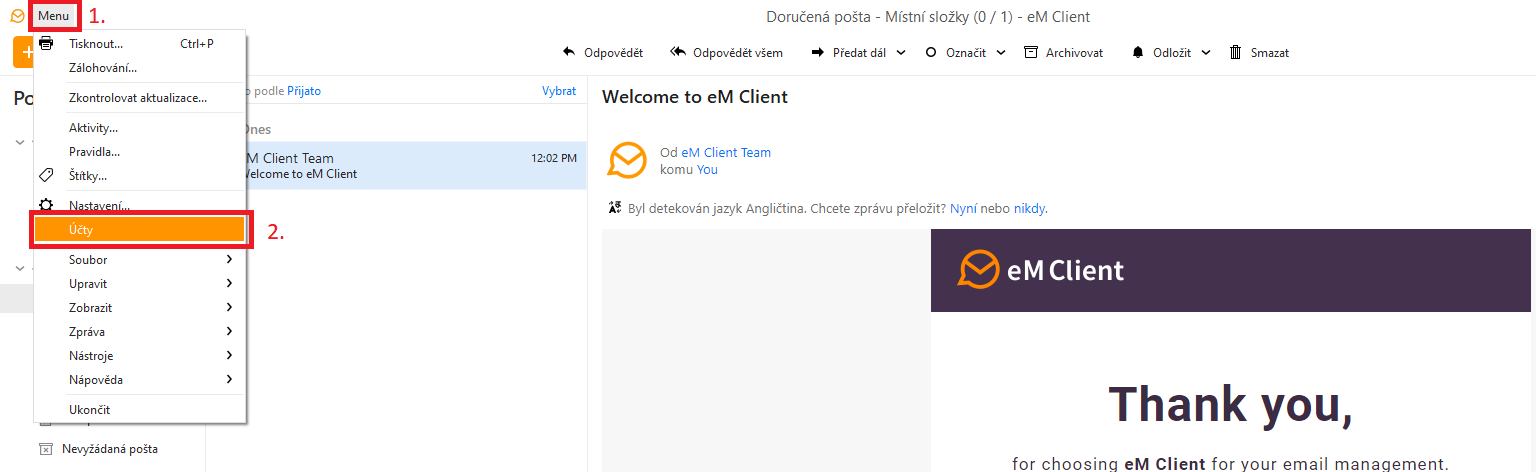Open the Nevyžádaná pošta folder
The height and width of the screenshot is (472, 1536).
click(x=109, y=449)
